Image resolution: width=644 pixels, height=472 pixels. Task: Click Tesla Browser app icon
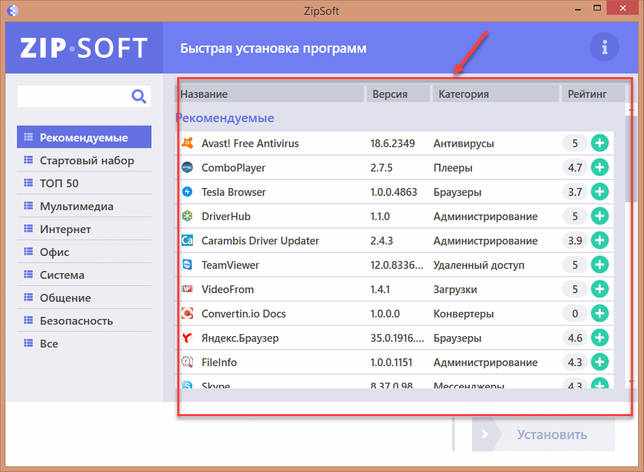click(187, 191)
